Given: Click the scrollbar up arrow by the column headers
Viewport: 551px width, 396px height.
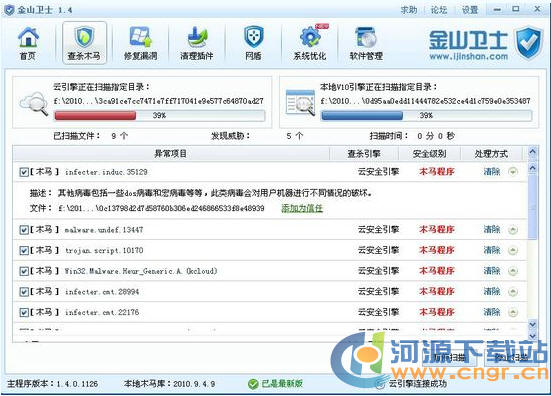Looking at the screenshot, I should tap(532, 152).
